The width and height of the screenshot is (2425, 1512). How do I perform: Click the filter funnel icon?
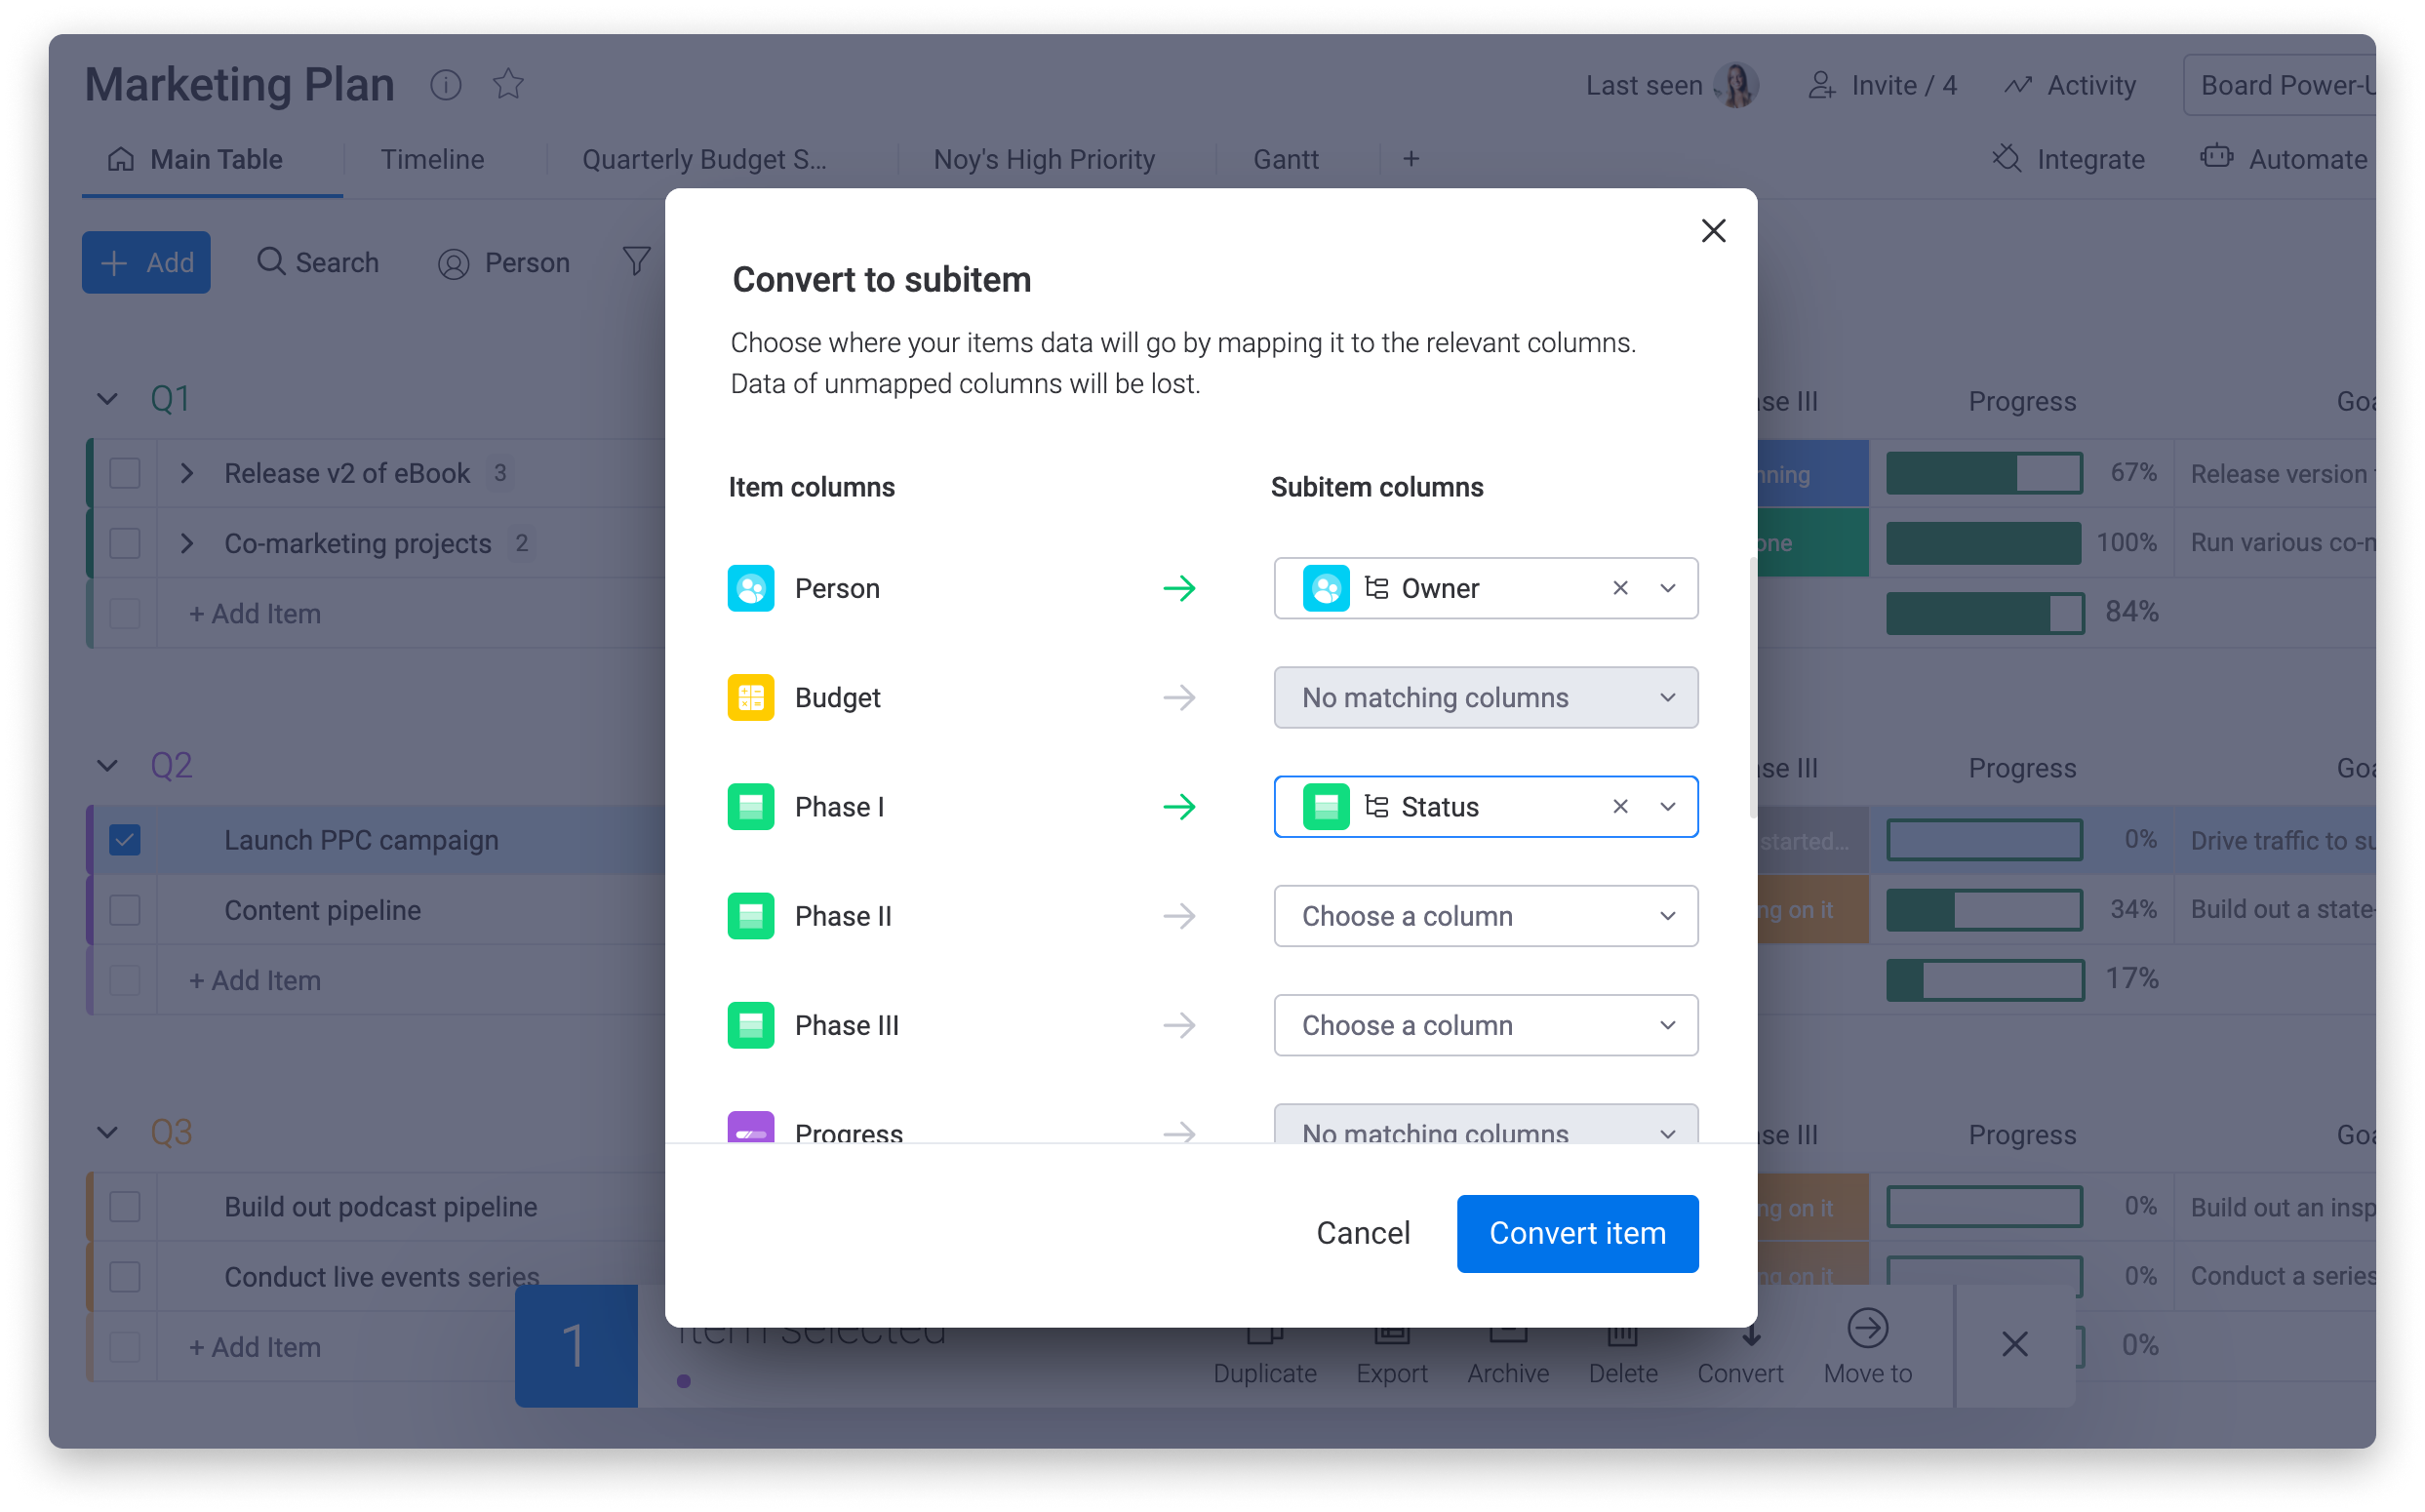[x=636, y=262]
